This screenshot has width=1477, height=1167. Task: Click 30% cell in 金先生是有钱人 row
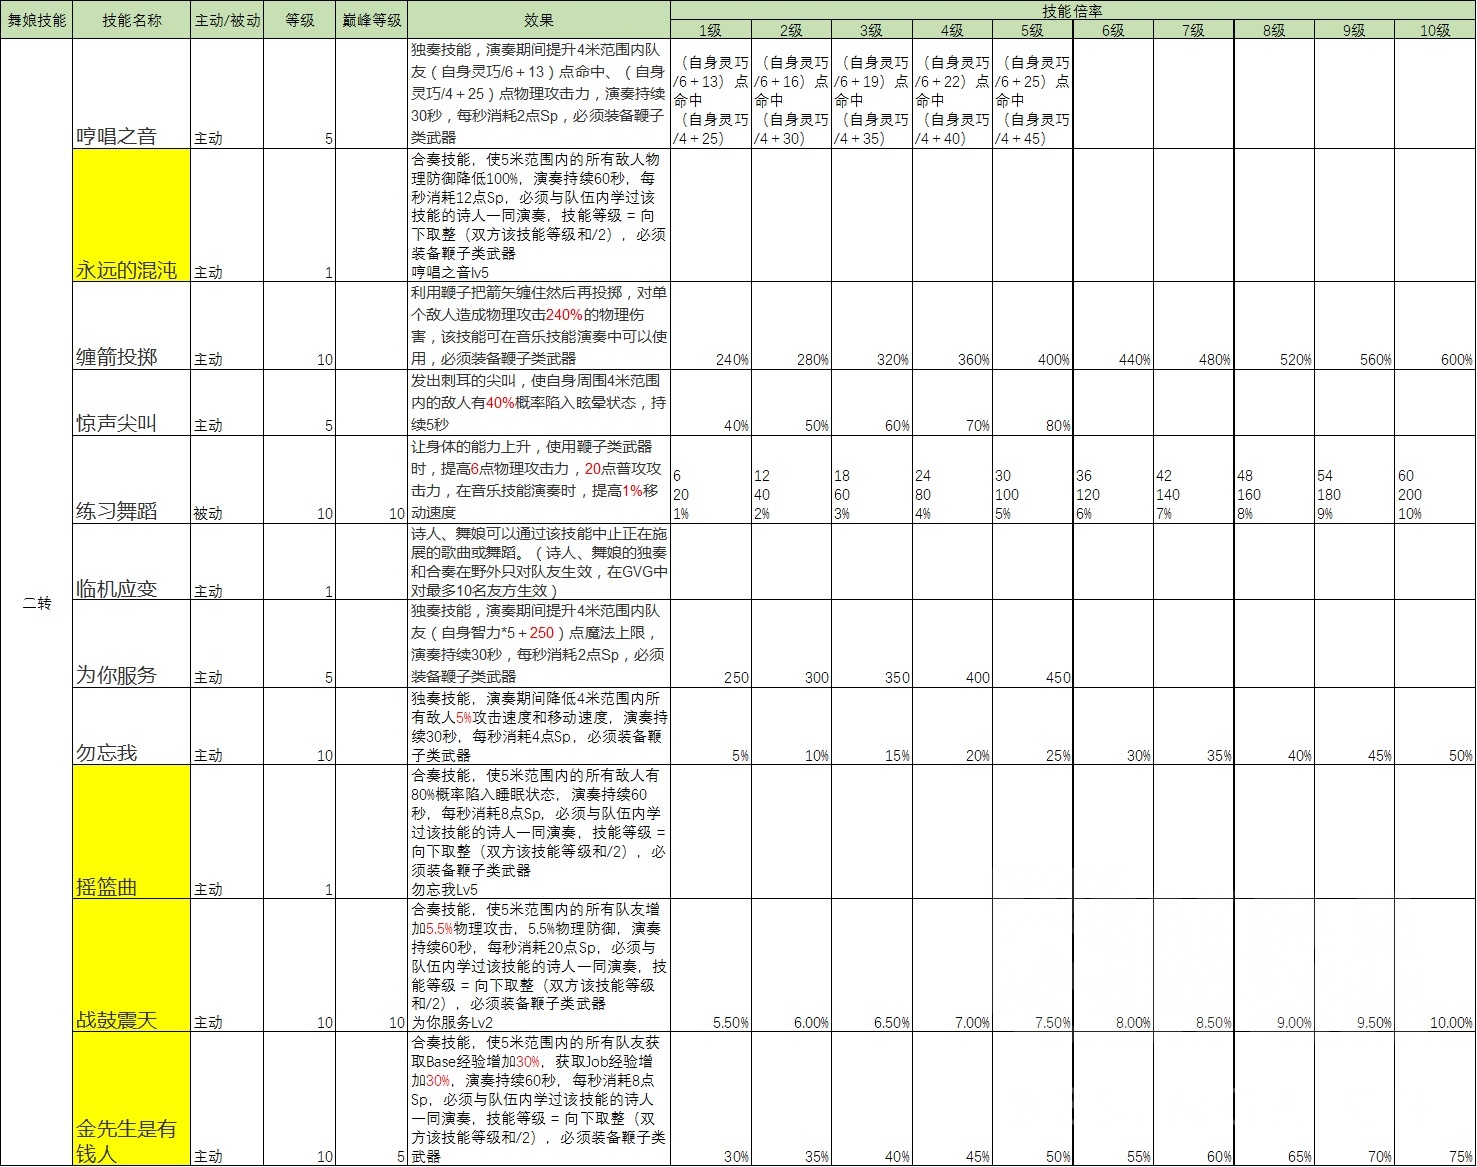click(710, 1099)
